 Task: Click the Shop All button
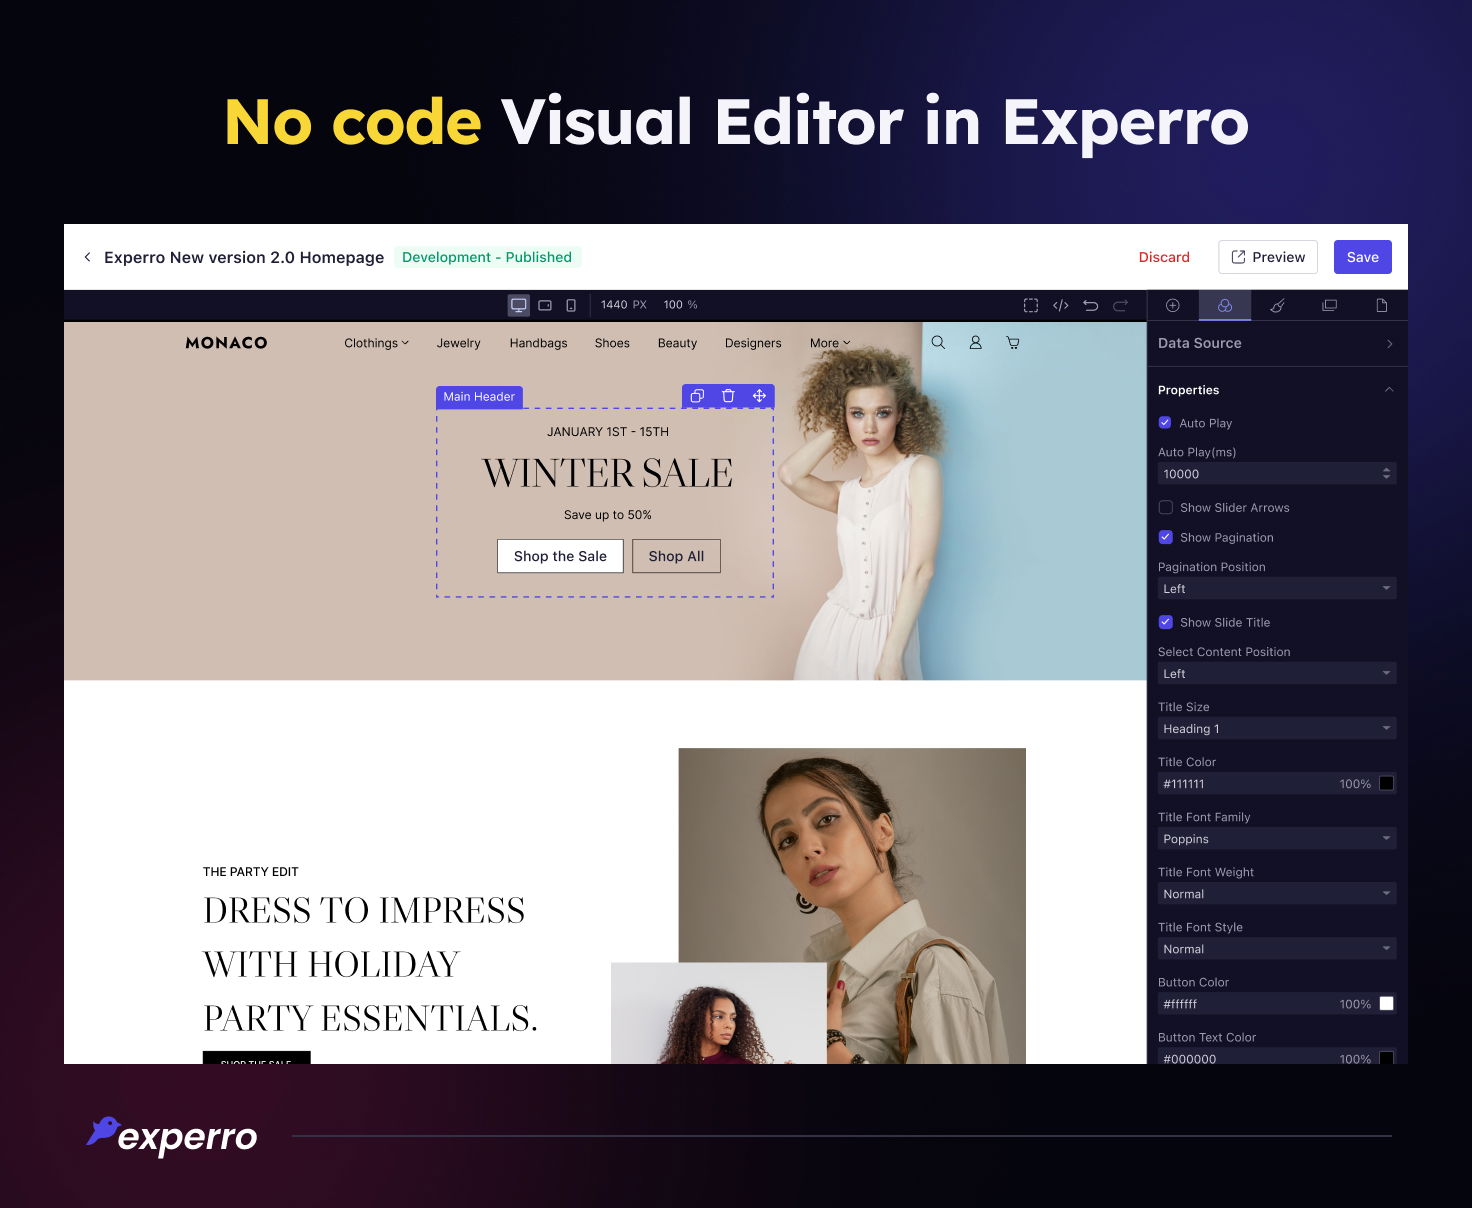click(676, 556)
